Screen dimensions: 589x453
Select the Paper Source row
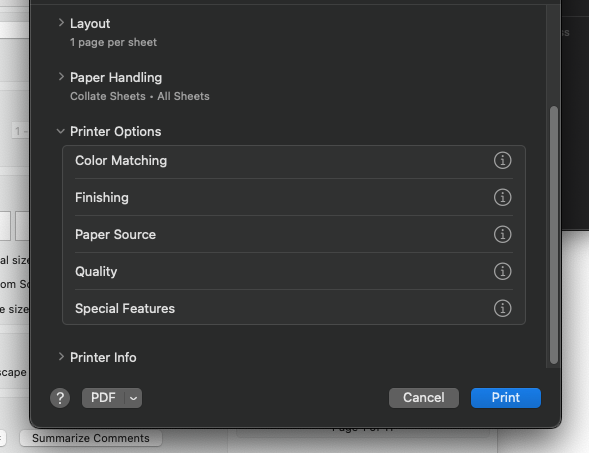[294, 234]
